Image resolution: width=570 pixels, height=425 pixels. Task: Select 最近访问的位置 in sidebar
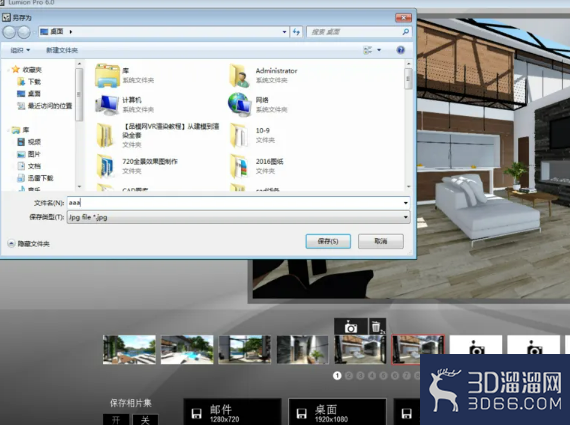[45, 106]
